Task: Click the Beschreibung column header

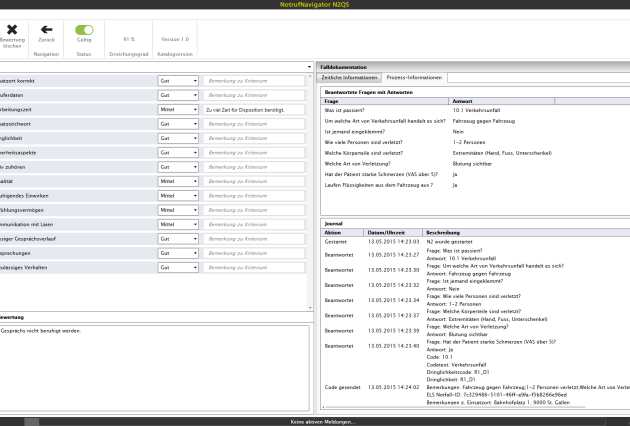Action: [526, 233]
